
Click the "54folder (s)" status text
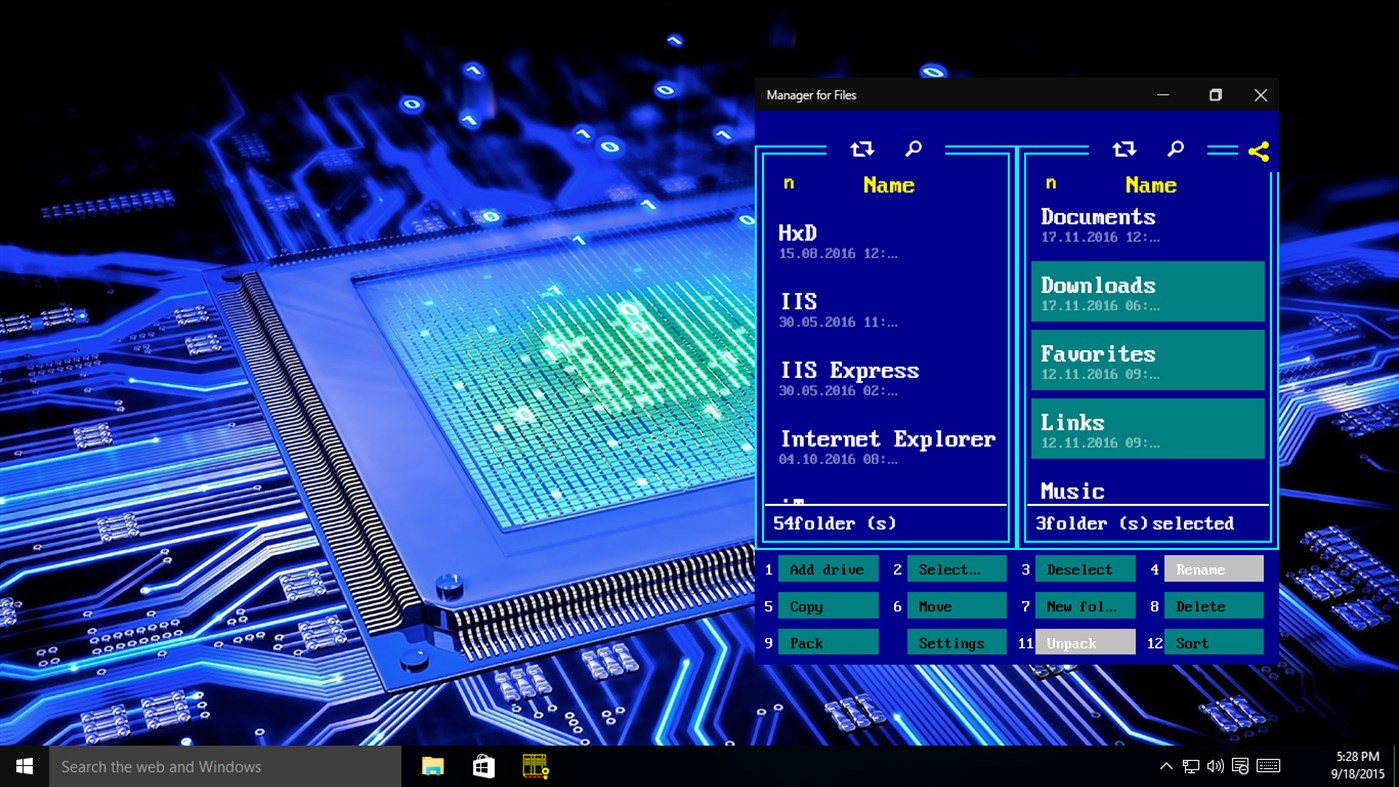(835, 523)
